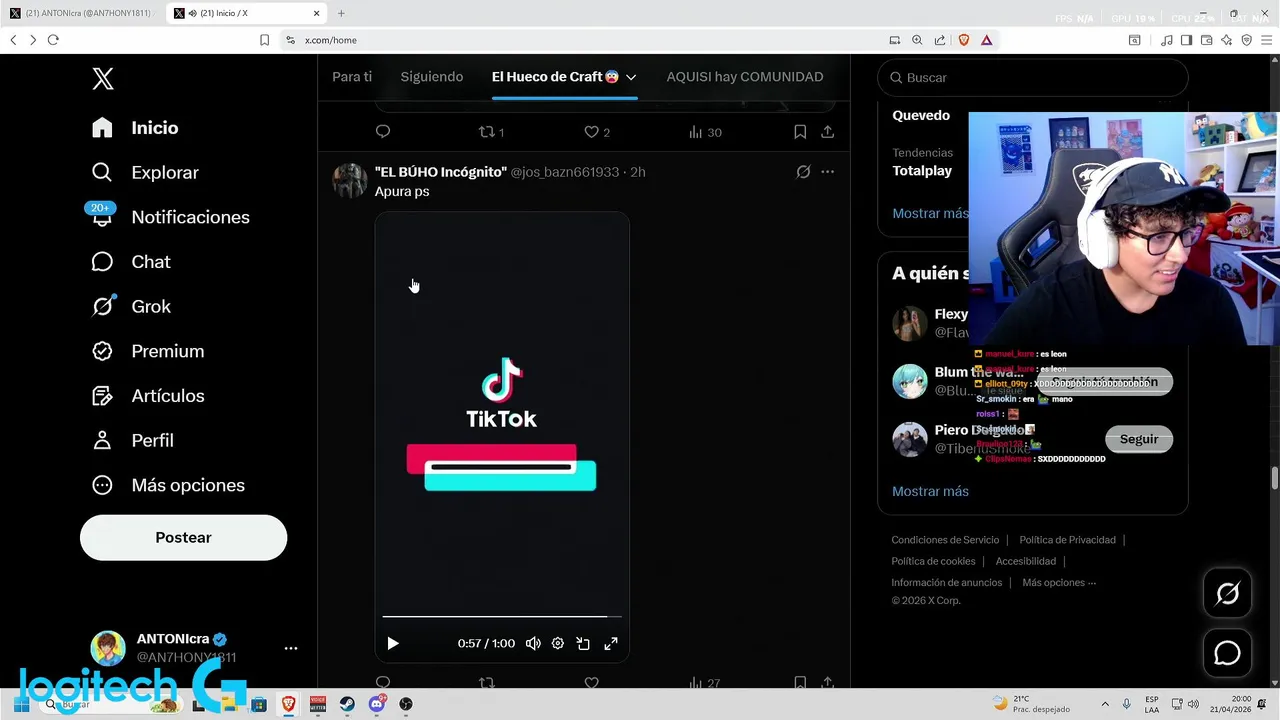
Task: Open the Accesibilidad footer link
Action: click(x=1026, y=561)
